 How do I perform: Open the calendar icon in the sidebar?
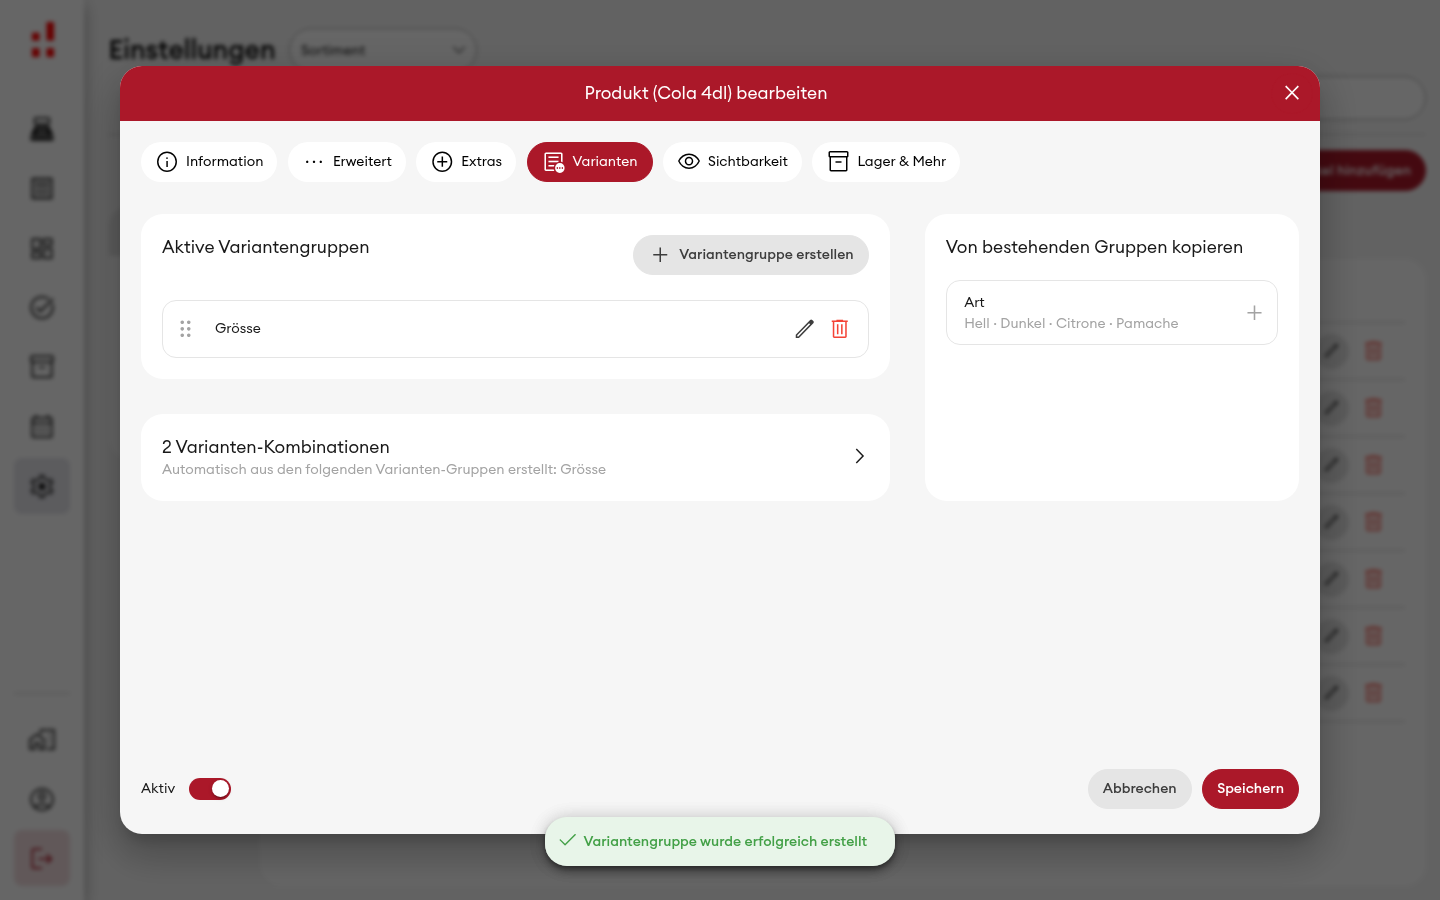pos(42,427)
